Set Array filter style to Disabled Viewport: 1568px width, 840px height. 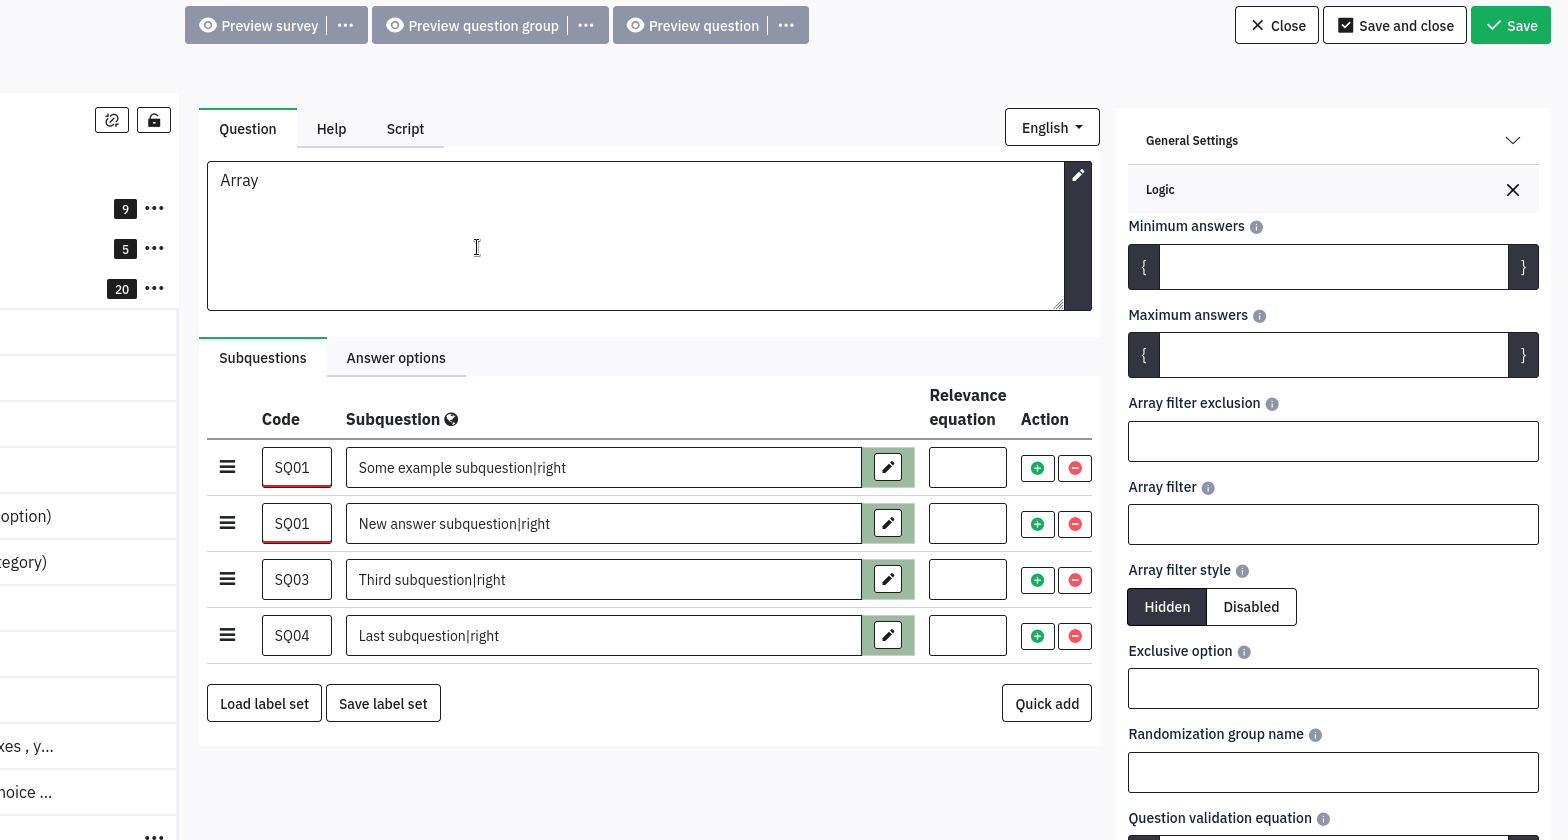(1251, 607)
